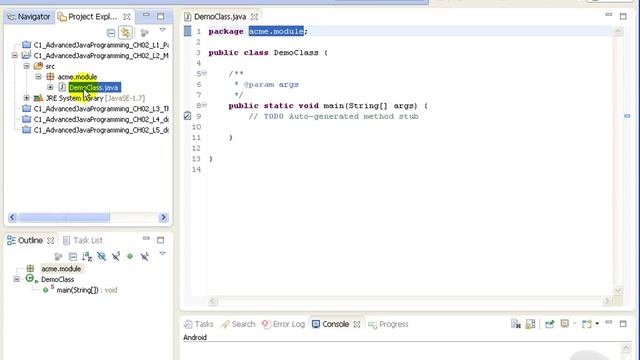This screenshot has height=360, width=640.
Task: Collapse all in the Outline toolbar
Action: pos(73,256)
